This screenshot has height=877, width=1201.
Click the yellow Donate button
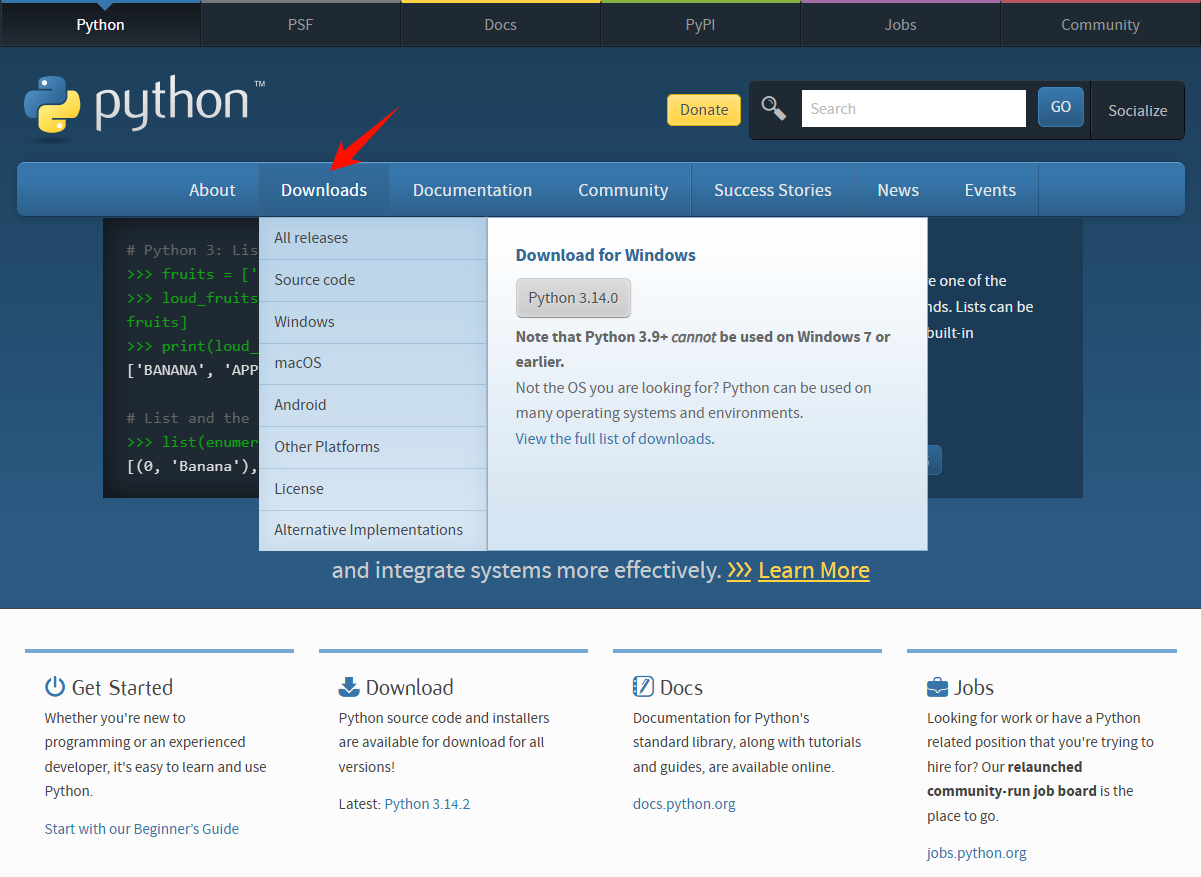(703, 110)
